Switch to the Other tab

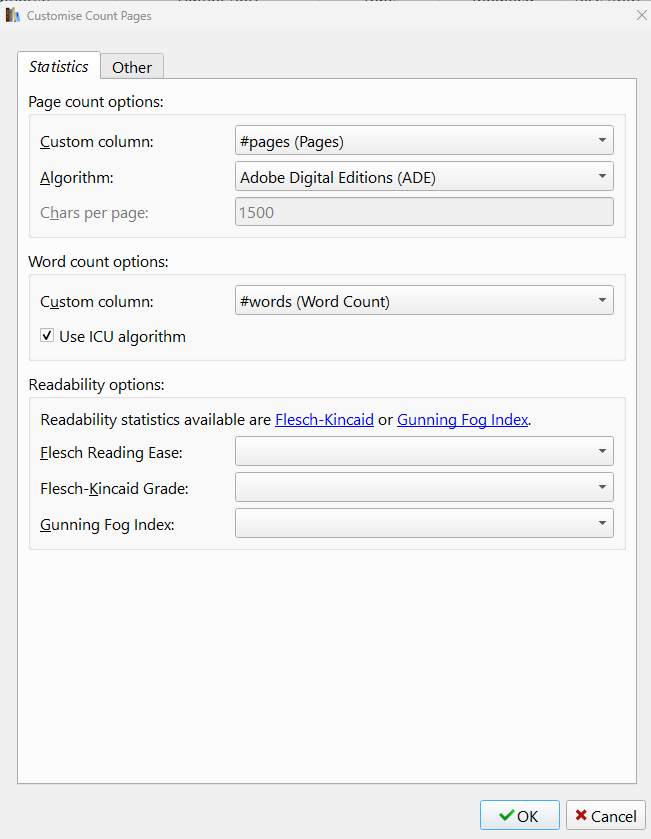coord(132,66)
